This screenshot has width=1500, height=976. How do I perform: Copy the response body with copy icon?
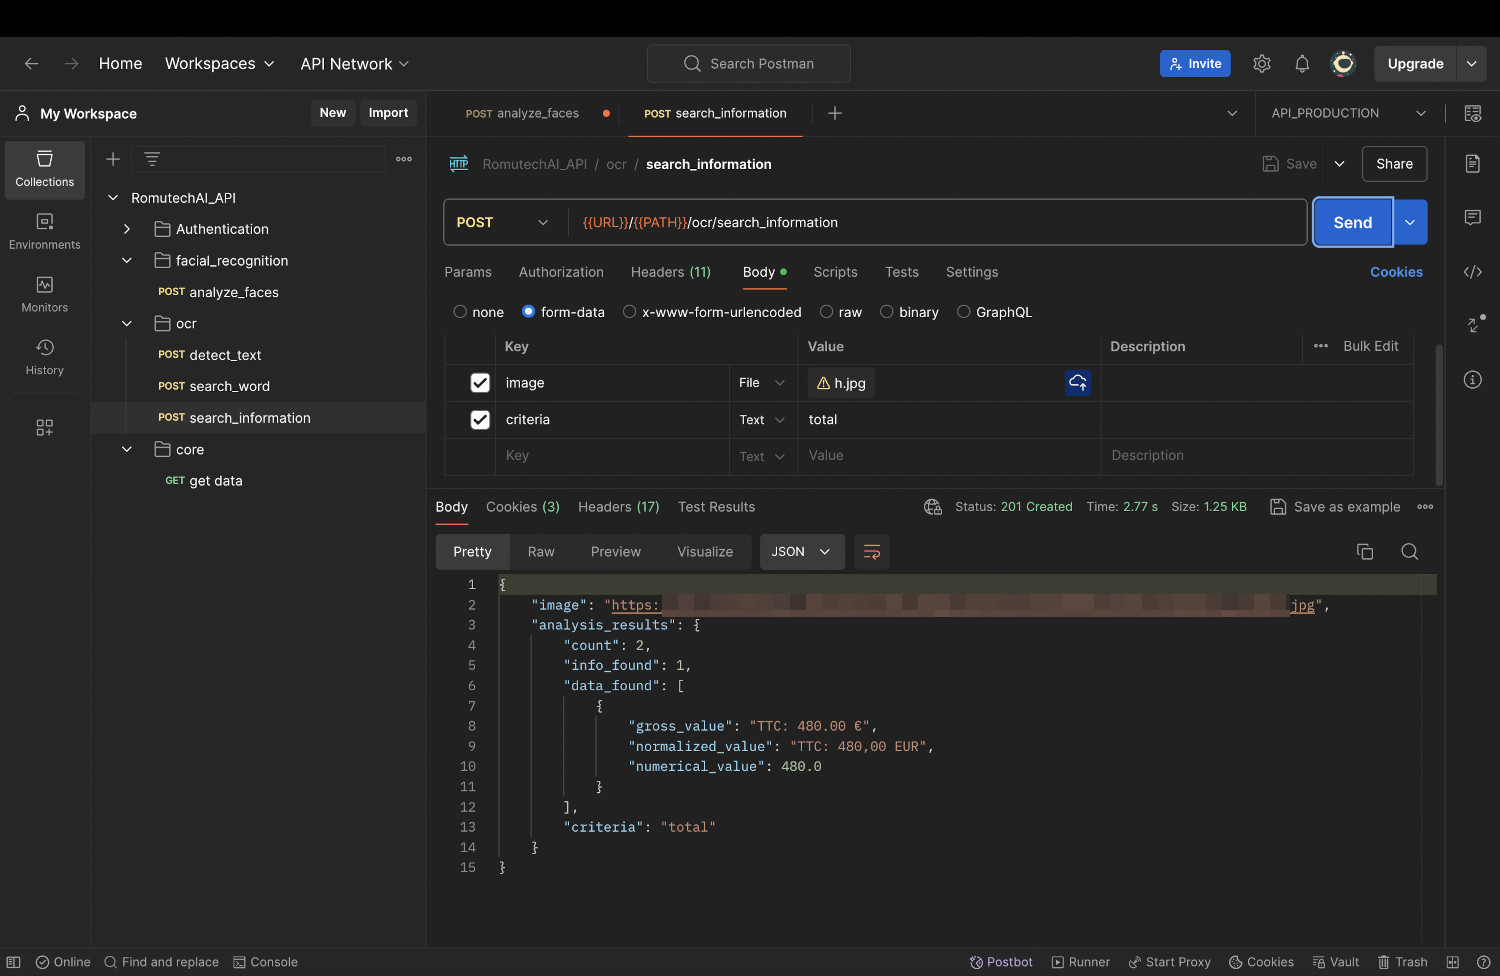tap(1364, 552)
